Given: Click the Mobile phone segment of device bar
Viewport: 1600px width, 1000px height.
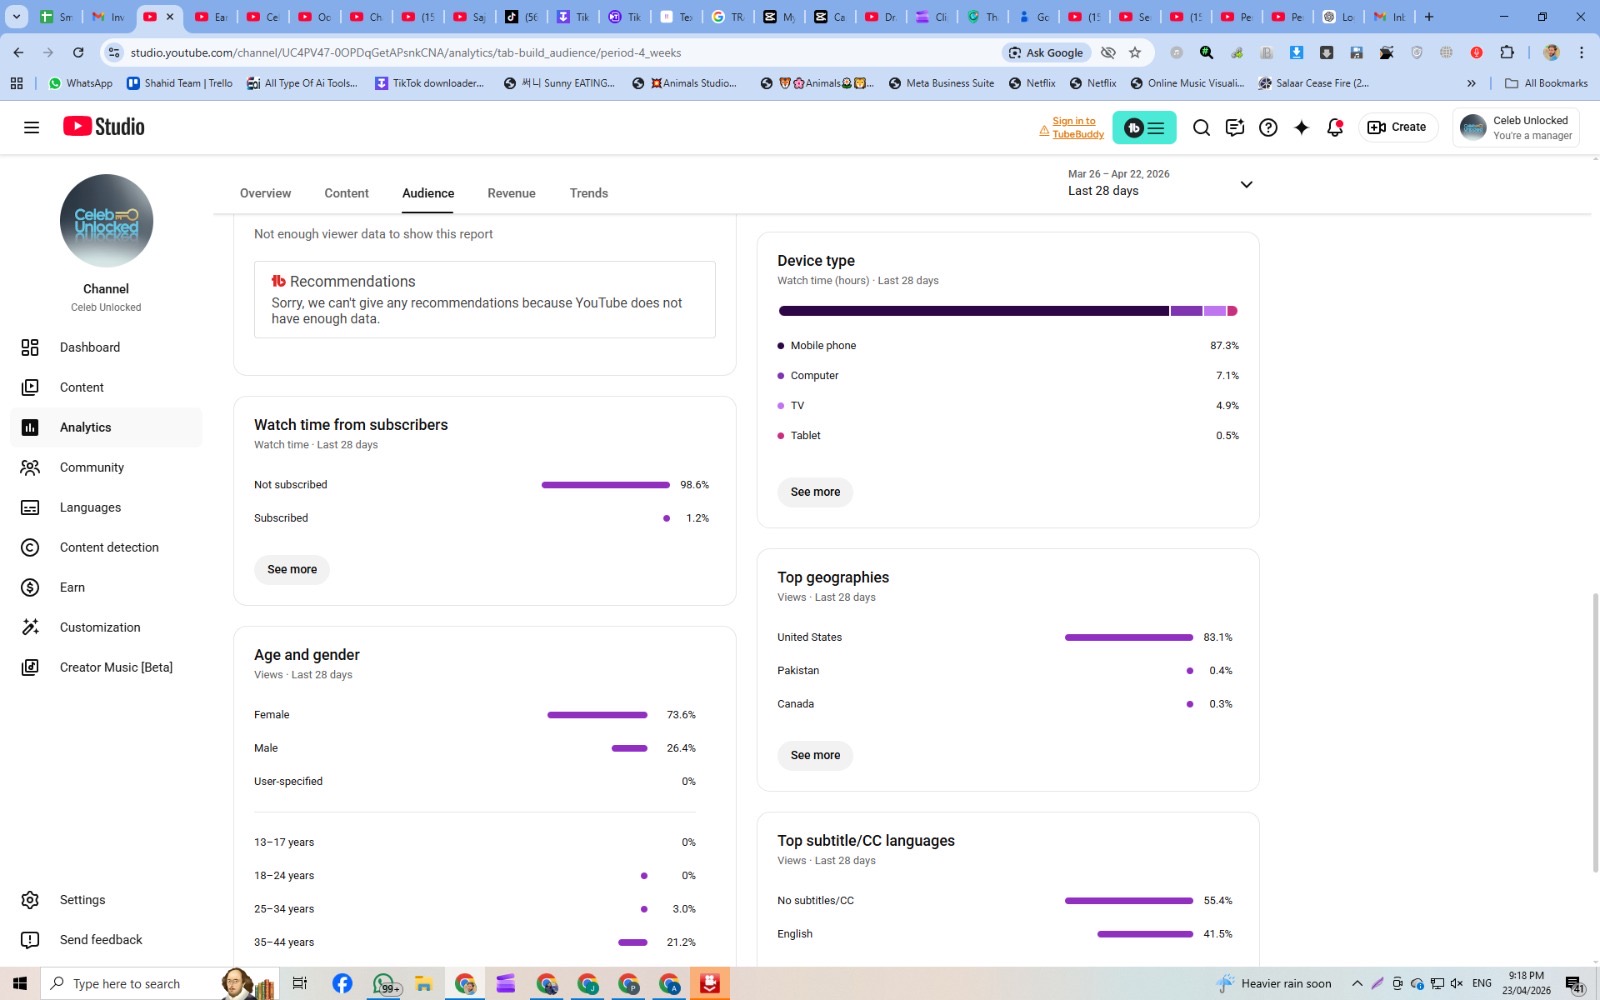Looking at the screenshot, I should [x=973, y=311].
